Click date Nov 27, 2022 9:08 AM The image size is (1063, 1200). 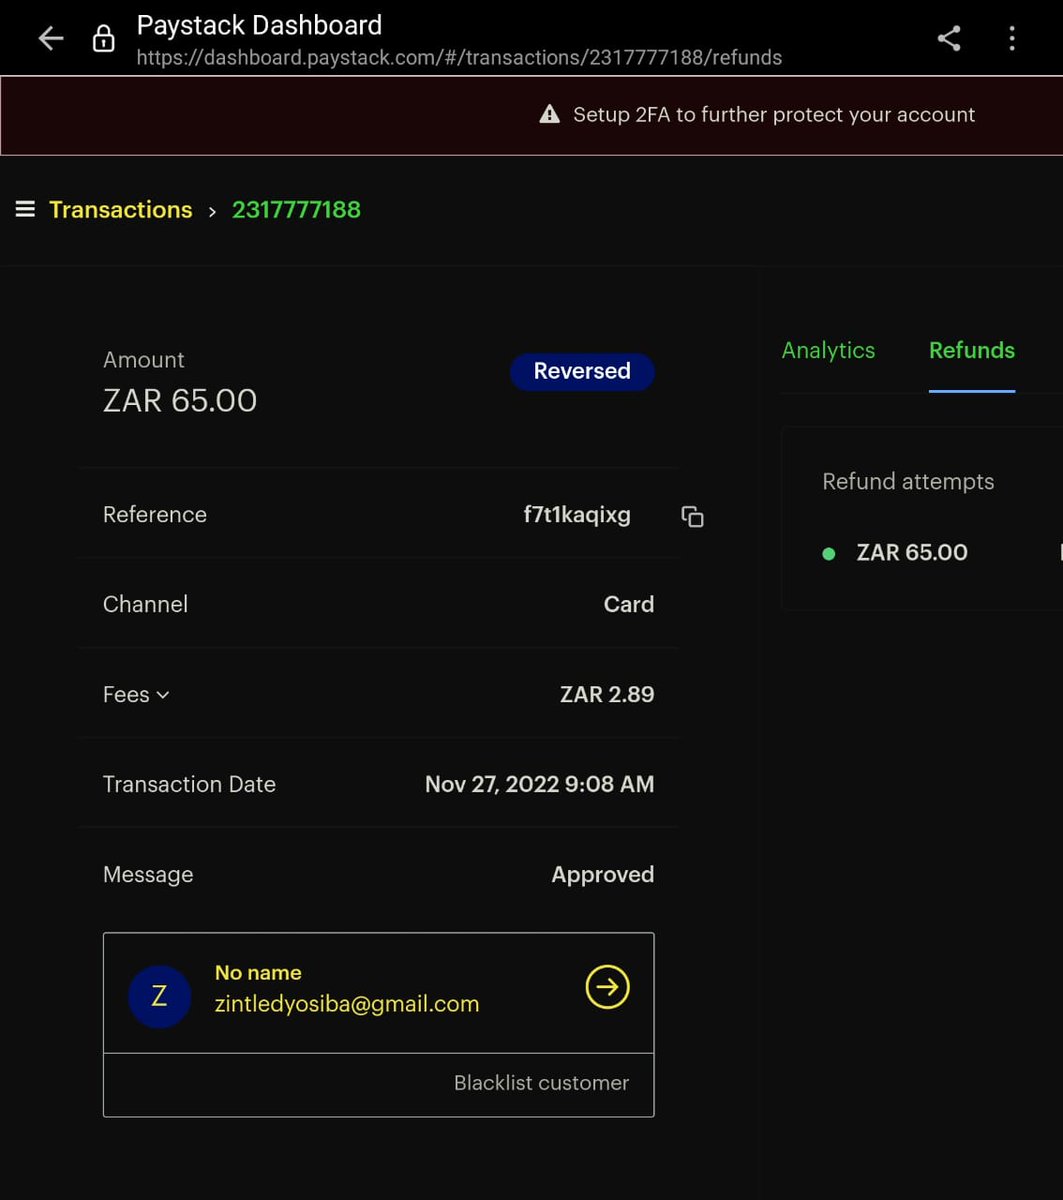coord(540,784)
